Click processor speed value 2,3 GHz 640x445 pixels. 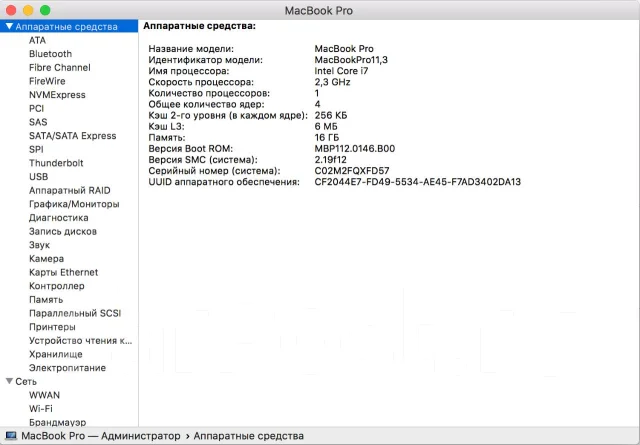332,82
